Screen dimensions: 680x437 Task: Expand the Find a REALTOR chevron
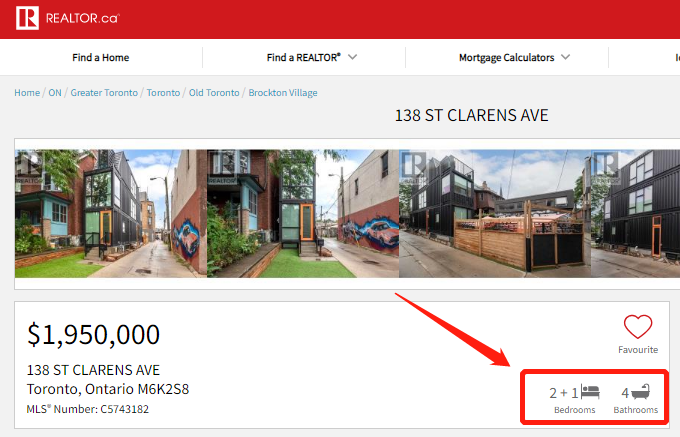(353, 57)
